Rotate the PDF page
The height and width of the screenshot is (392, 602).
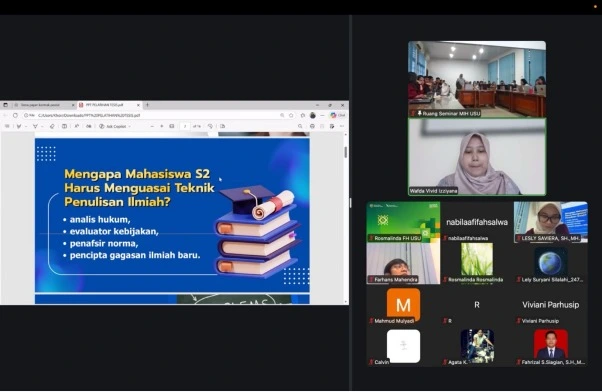(210, 126)
